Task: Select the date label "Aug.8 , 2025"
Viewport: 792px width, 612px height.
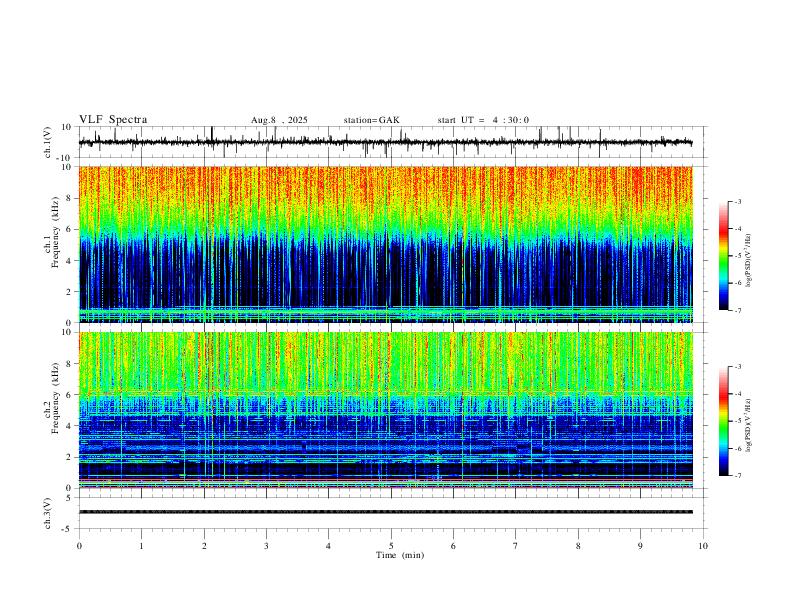Action: (279, 120)
